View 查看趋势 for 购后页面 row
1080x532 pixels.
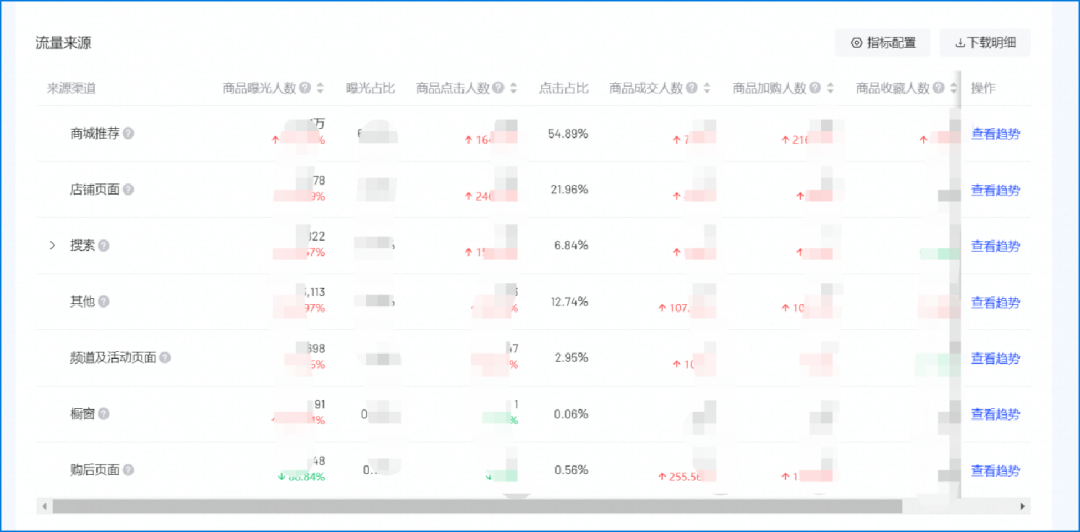coord(995,471)
